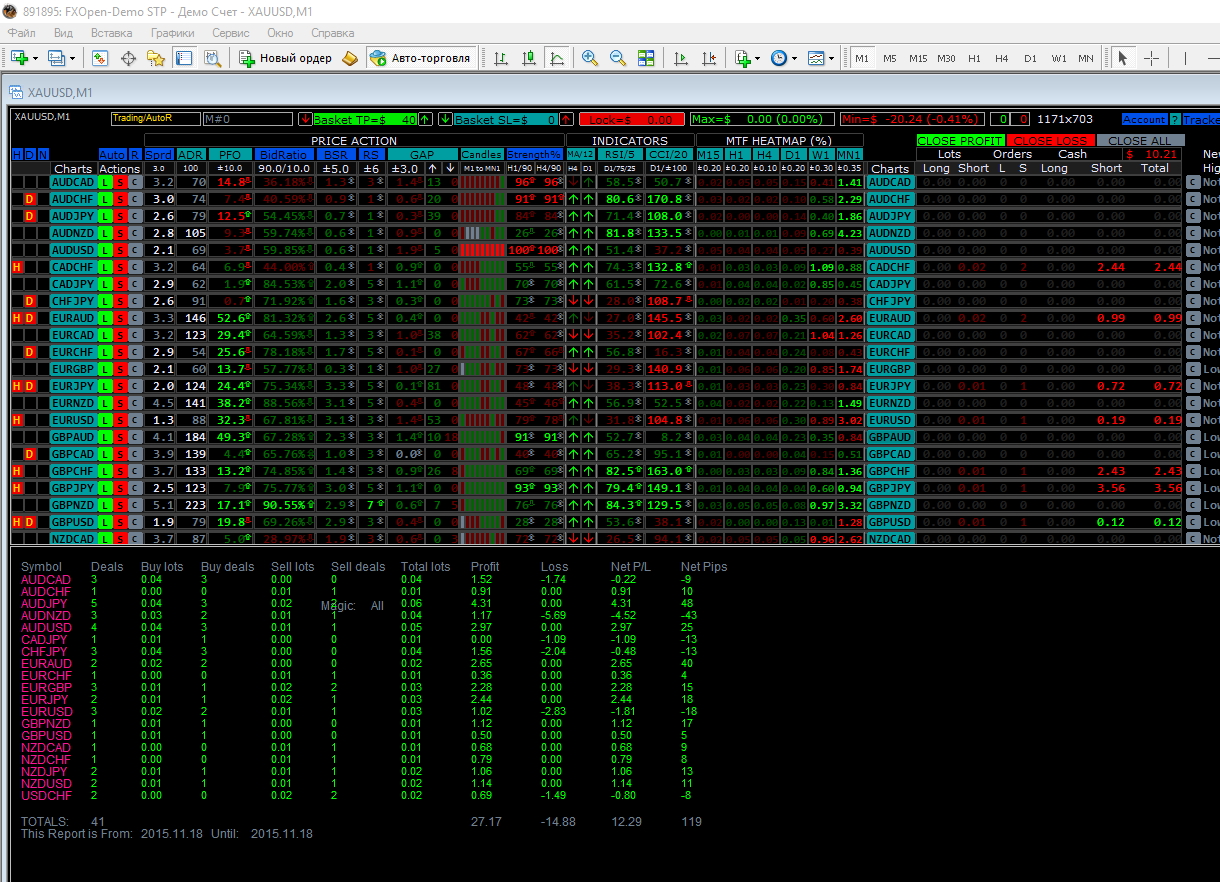Viewport: 1220px width, 882px height.
Task: Toggle the Auto-trading (Авто-торговля) button
Action: [420, 58]
